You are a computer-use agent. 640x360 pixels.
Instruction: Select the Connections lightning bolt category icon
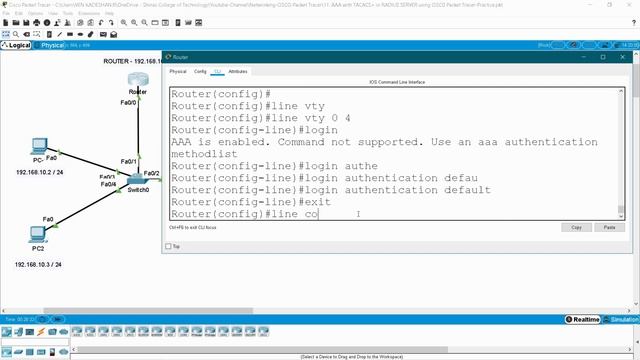(x=41, y=332)
